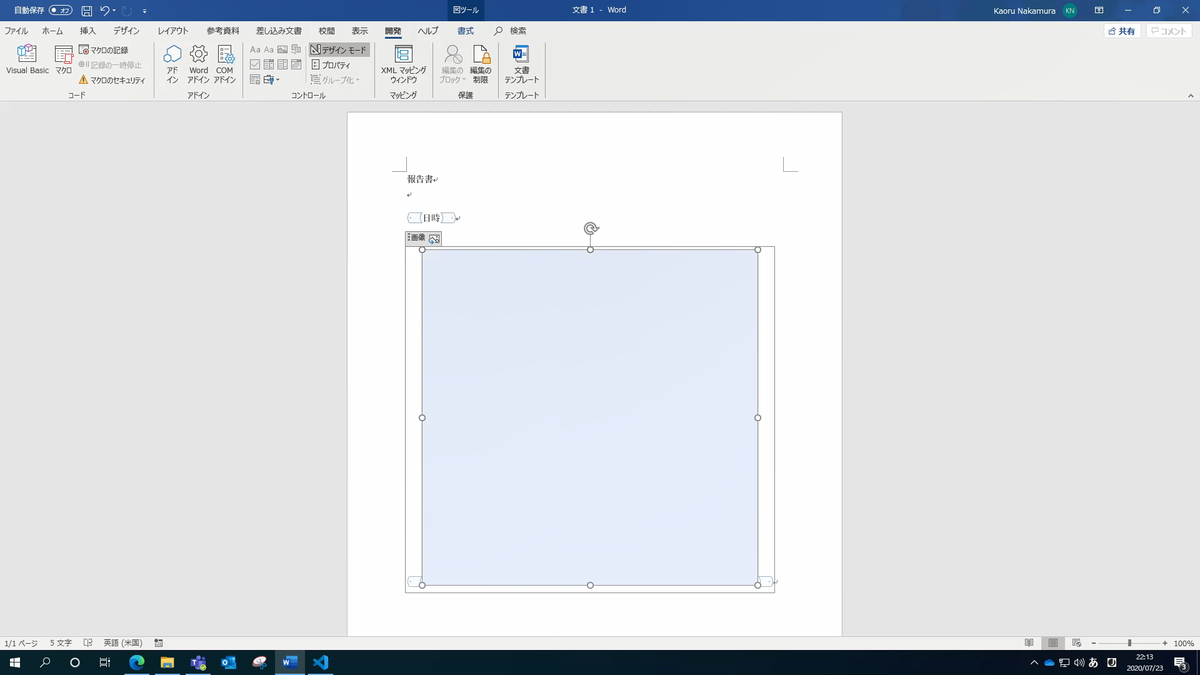Click the 日時 content control in document

pos(431,218)
